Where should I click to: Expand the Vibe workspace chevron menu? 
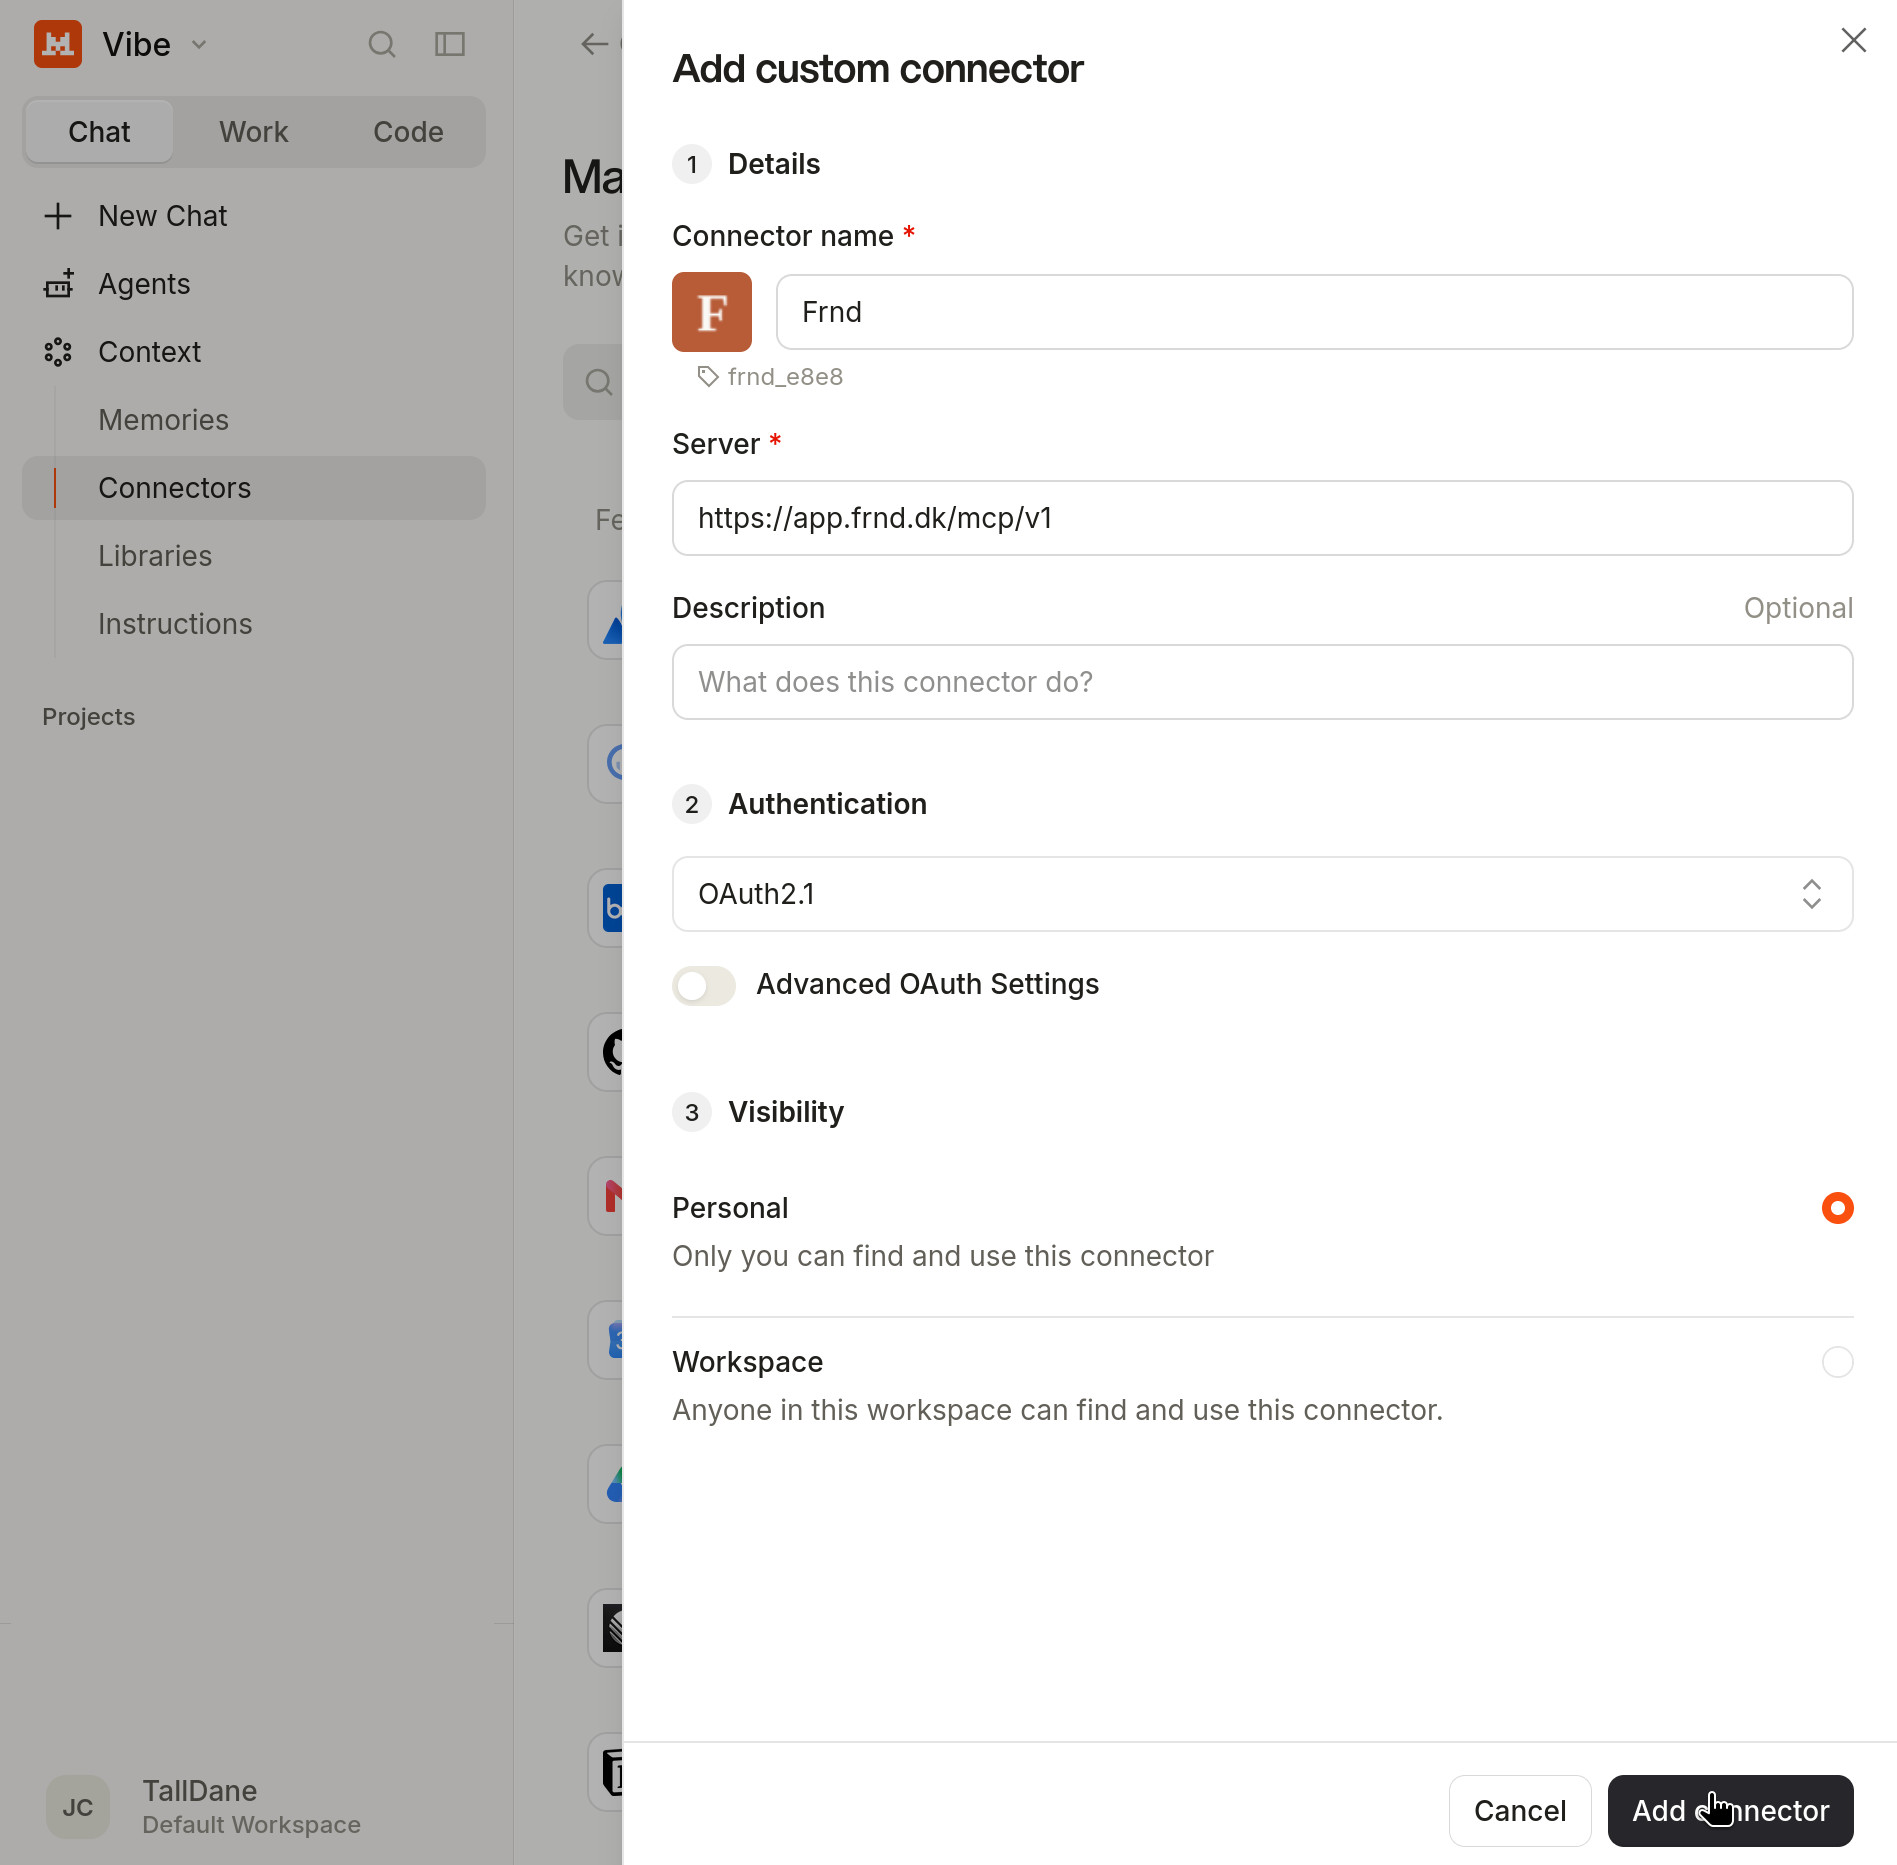coord(198,44)
